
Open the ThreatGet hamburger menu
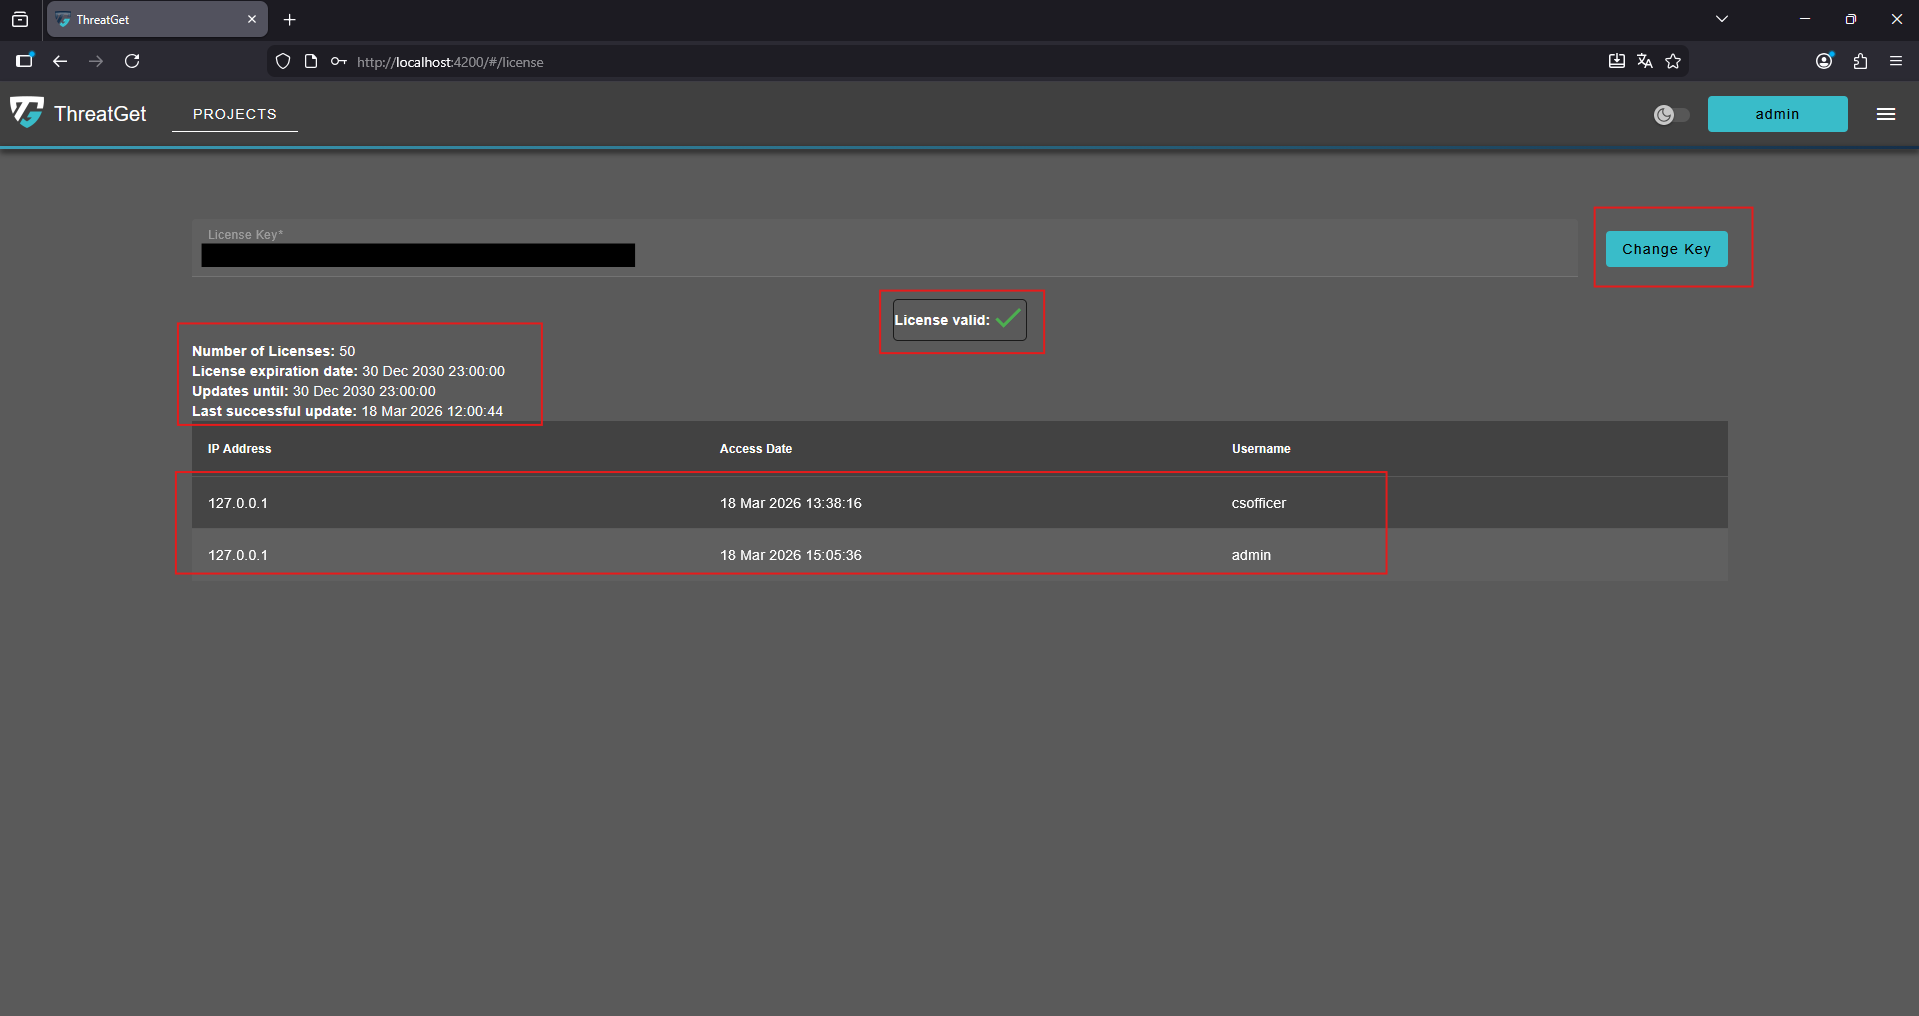click(1886, 113)
